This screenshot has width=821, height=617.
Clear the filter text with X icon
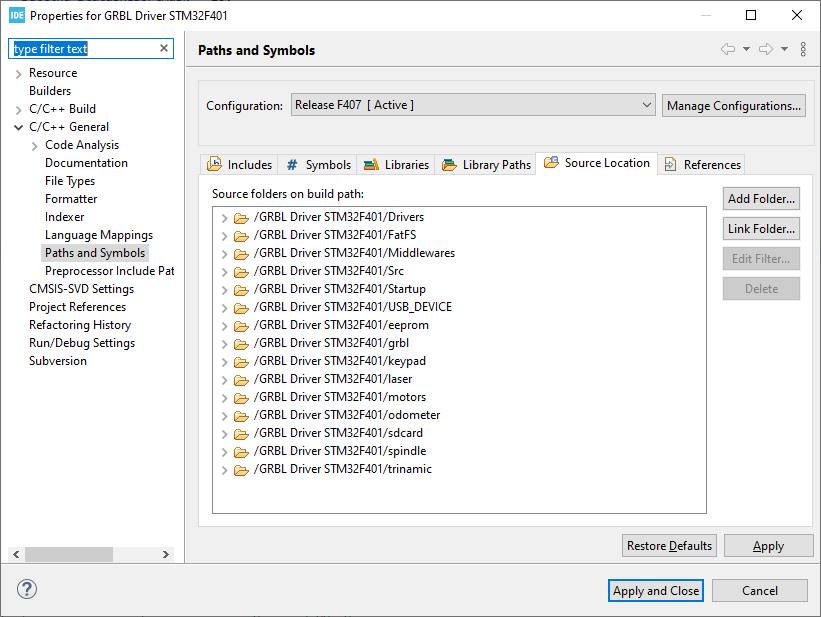point(164,48)
